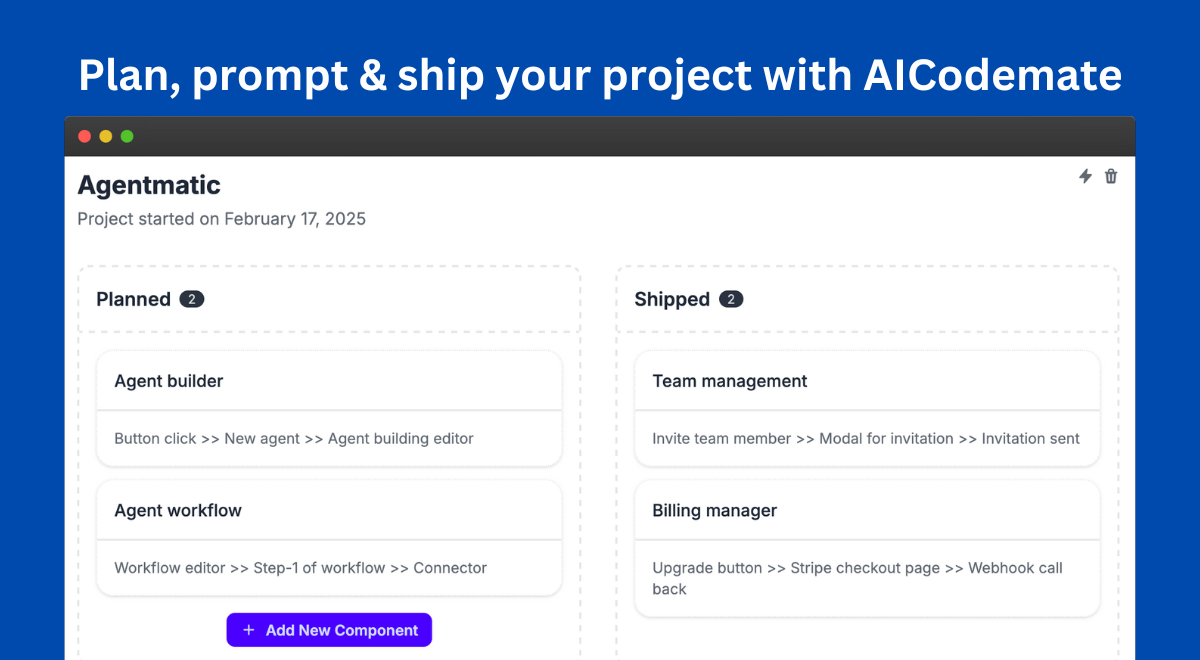
Task: Click the red traffic-light dot
Action: click(x=85, y=136)
